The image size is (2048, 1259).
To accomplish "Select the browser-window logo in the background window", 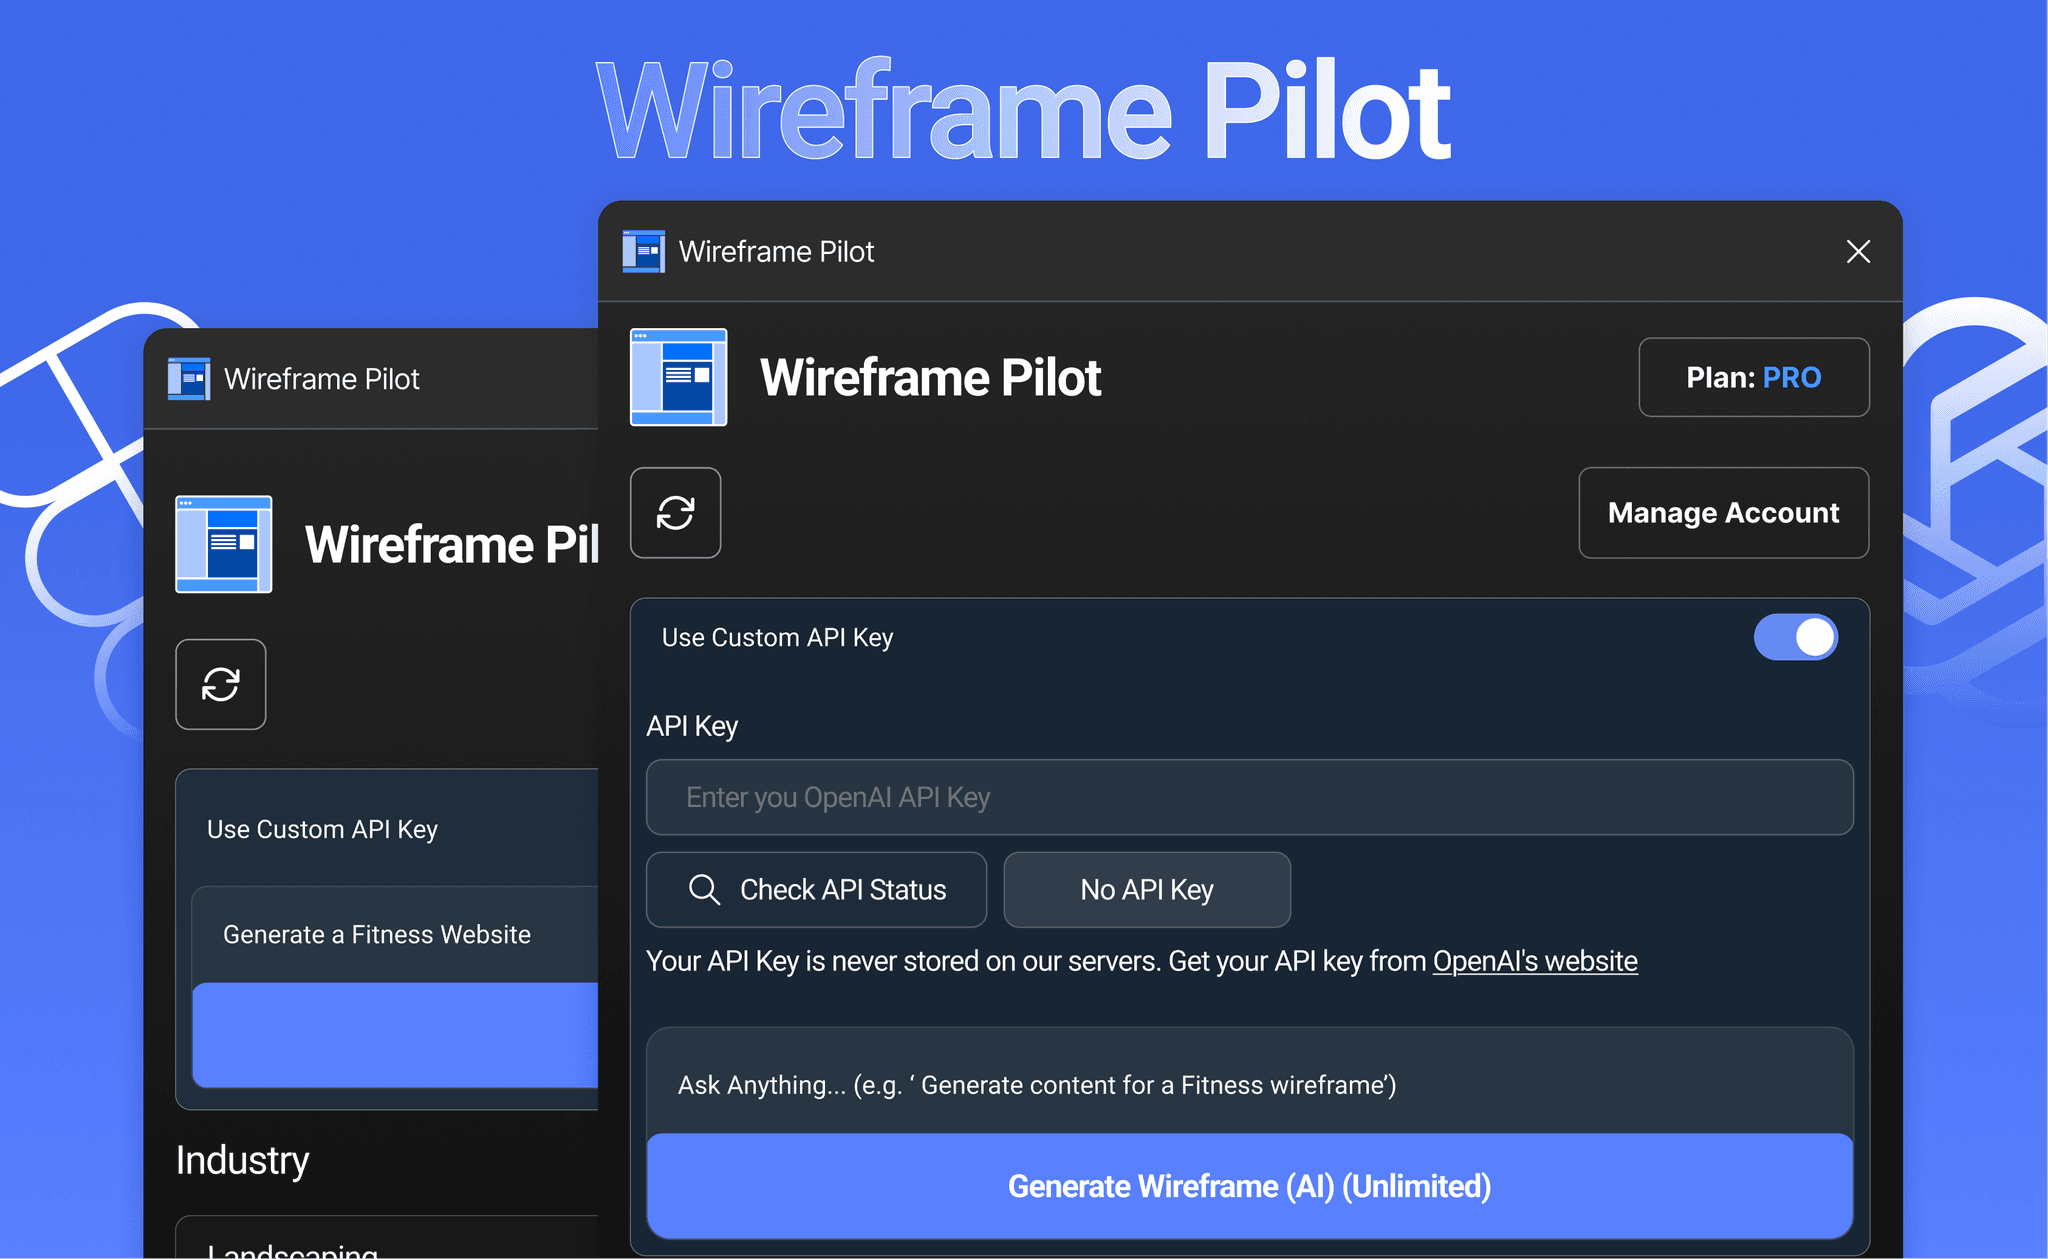I will (223, 544).
